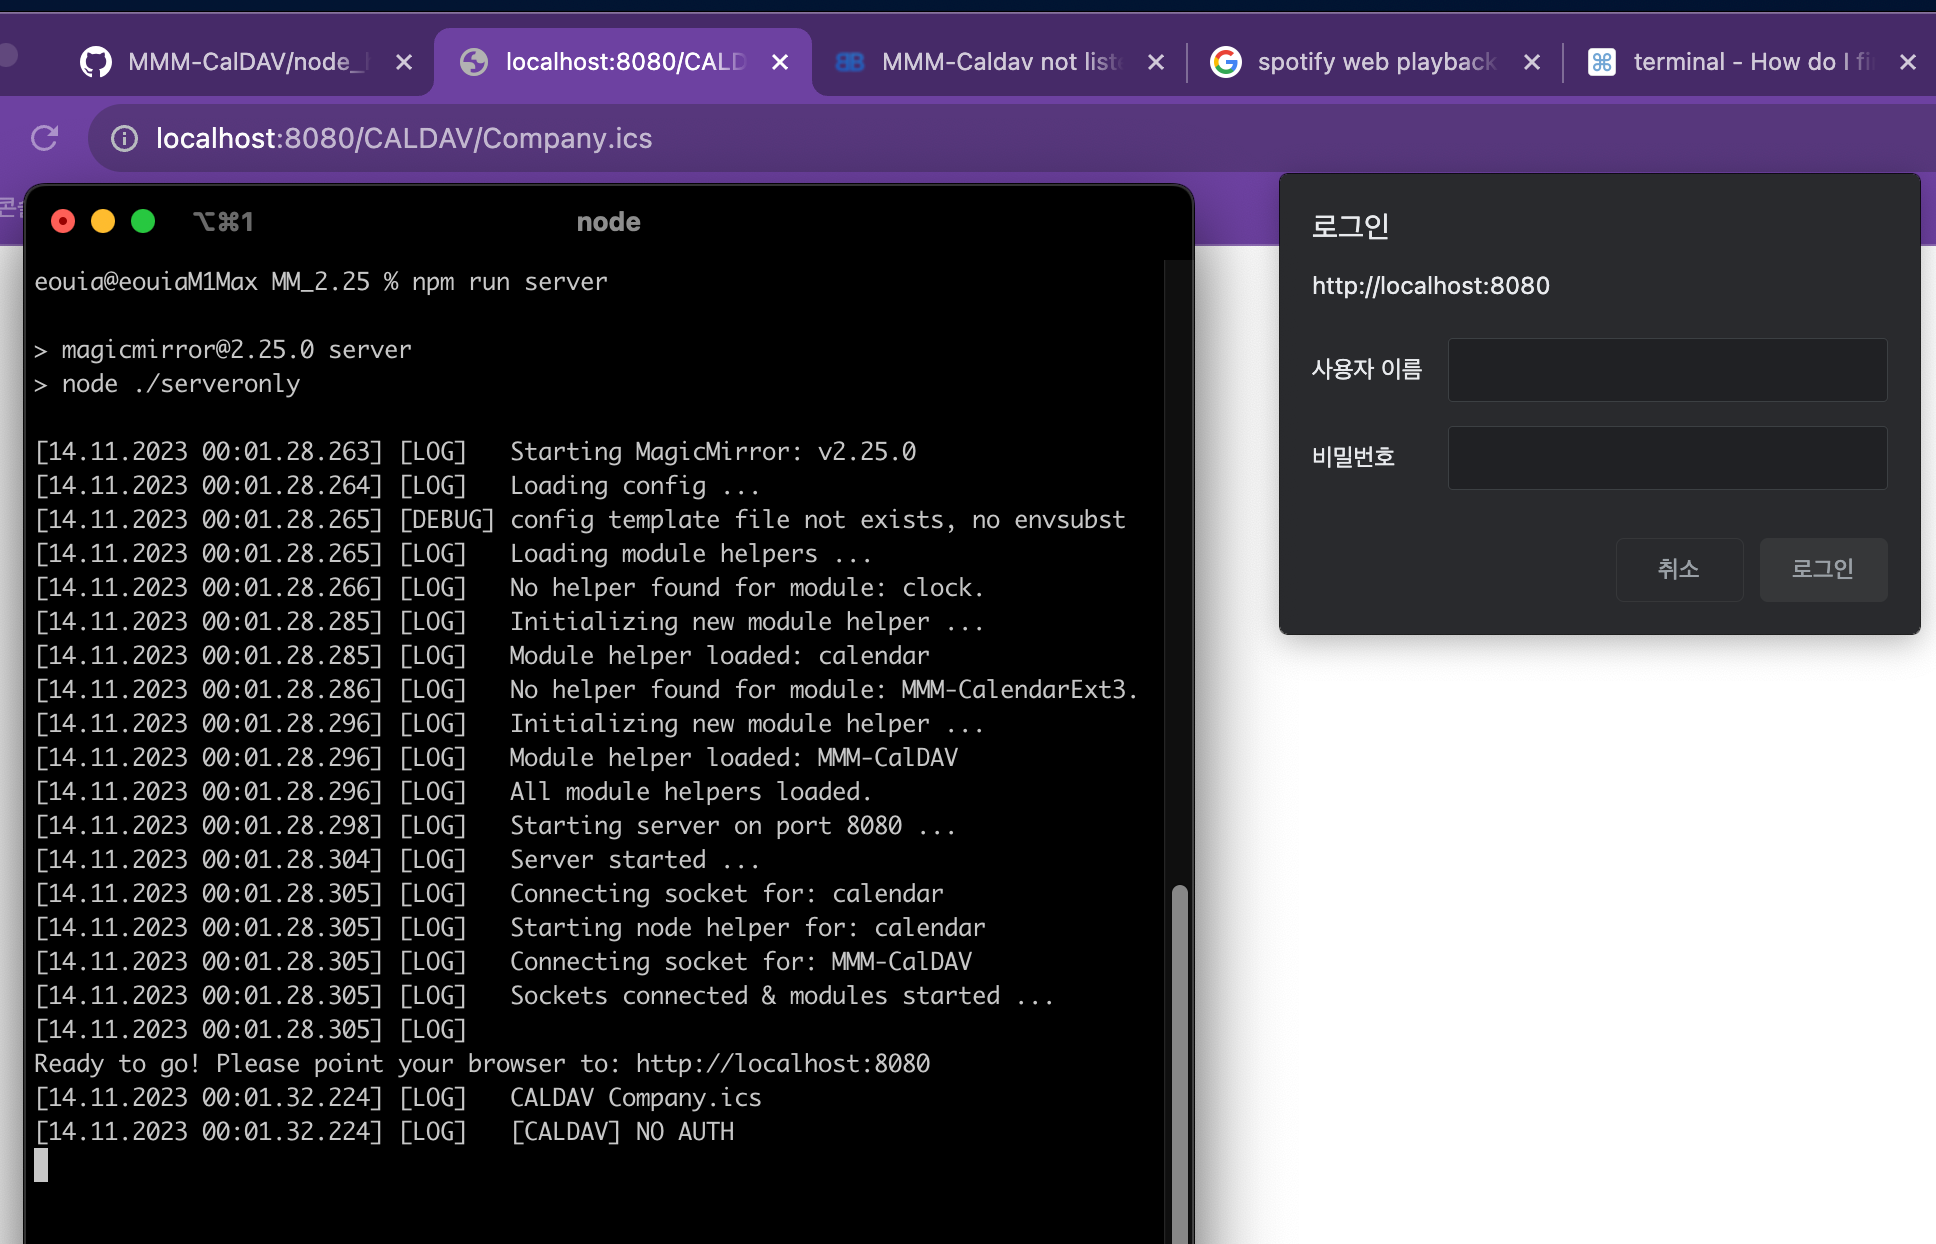The height and width of the screenshot is (1244, 1936).
Task: Close the spotify web playback tab
Action: pyautogui.click(x=1532, y=62)
